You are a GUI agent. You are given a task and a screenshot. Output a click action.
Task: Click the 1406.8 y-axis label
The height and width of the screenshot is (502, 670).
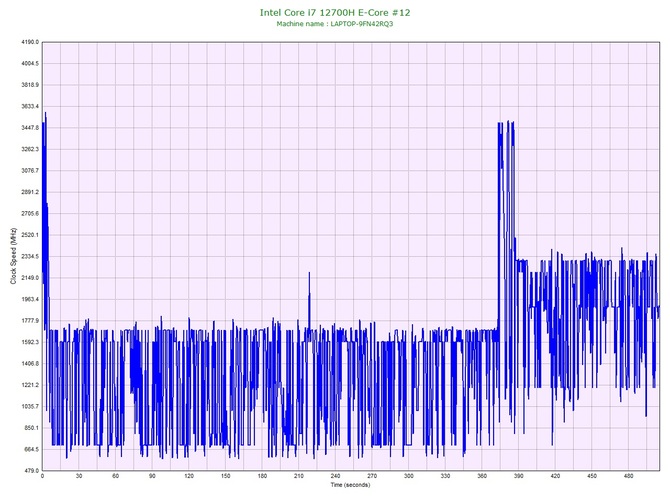30,364
